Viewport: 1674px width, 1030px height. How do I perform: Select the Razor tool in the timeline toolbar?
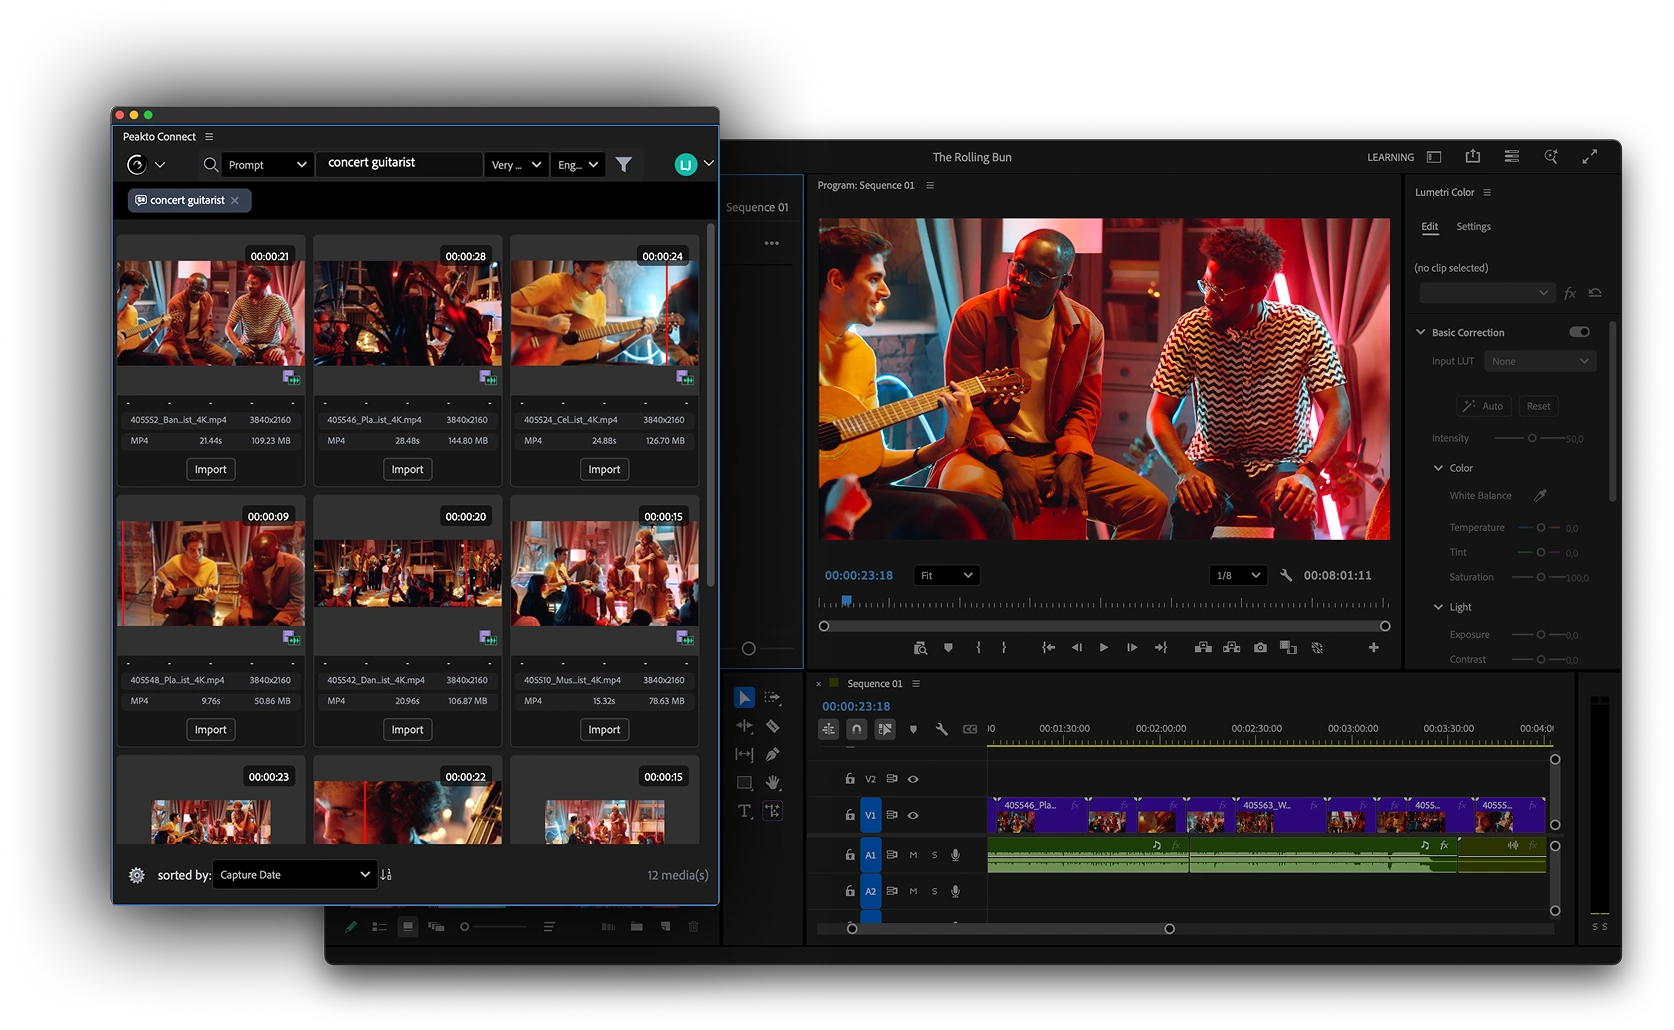(x=773, y=727)
